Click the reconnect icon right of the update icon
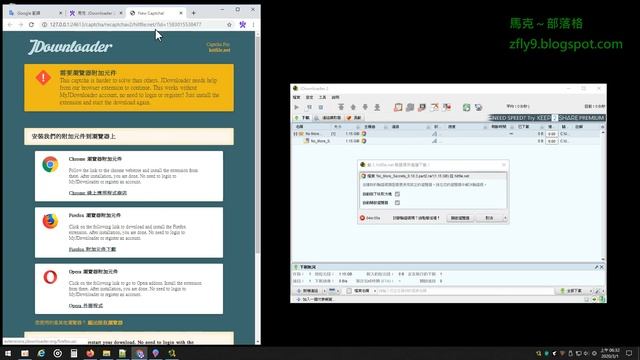Screen dimensions: 640x360 [478, 107]
